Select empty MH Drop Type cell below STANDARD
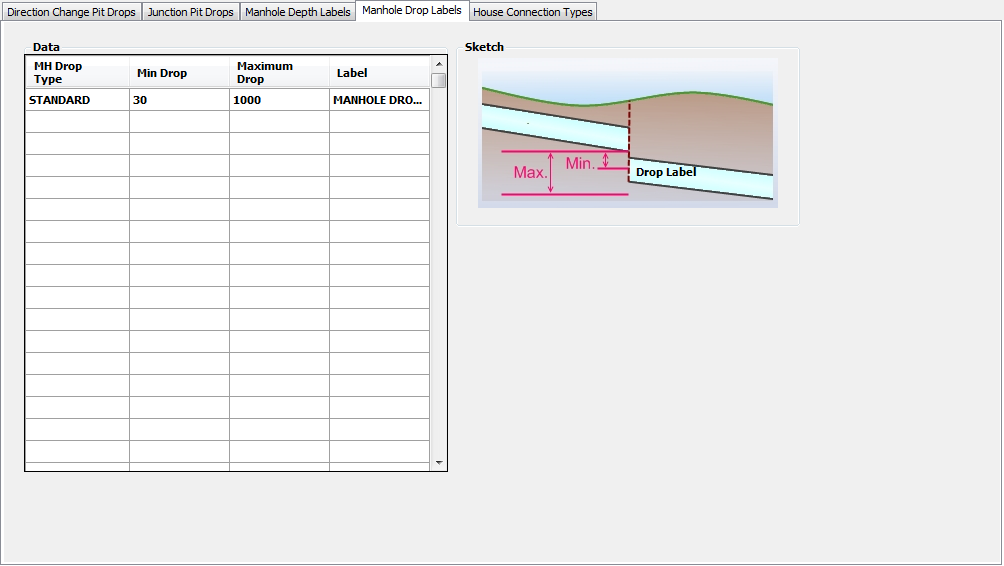 [77, 122]
